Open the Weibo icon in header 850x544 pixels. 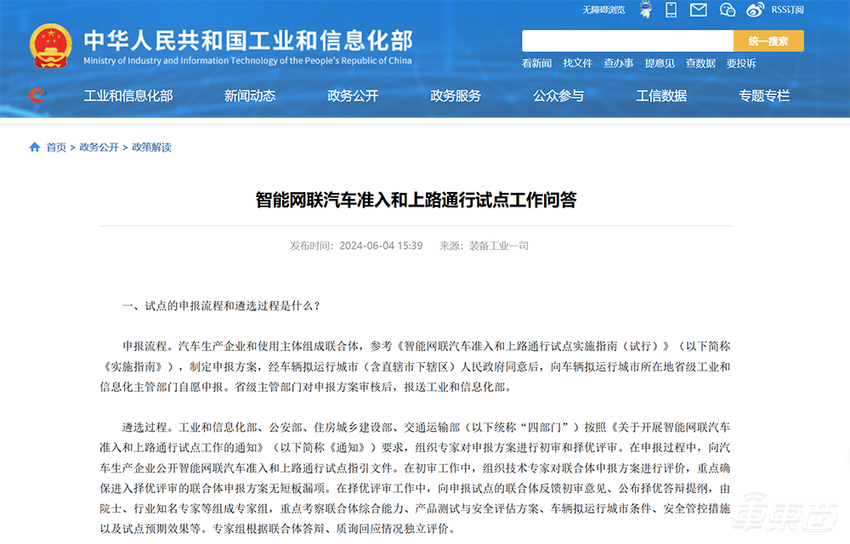pos(755,10)
